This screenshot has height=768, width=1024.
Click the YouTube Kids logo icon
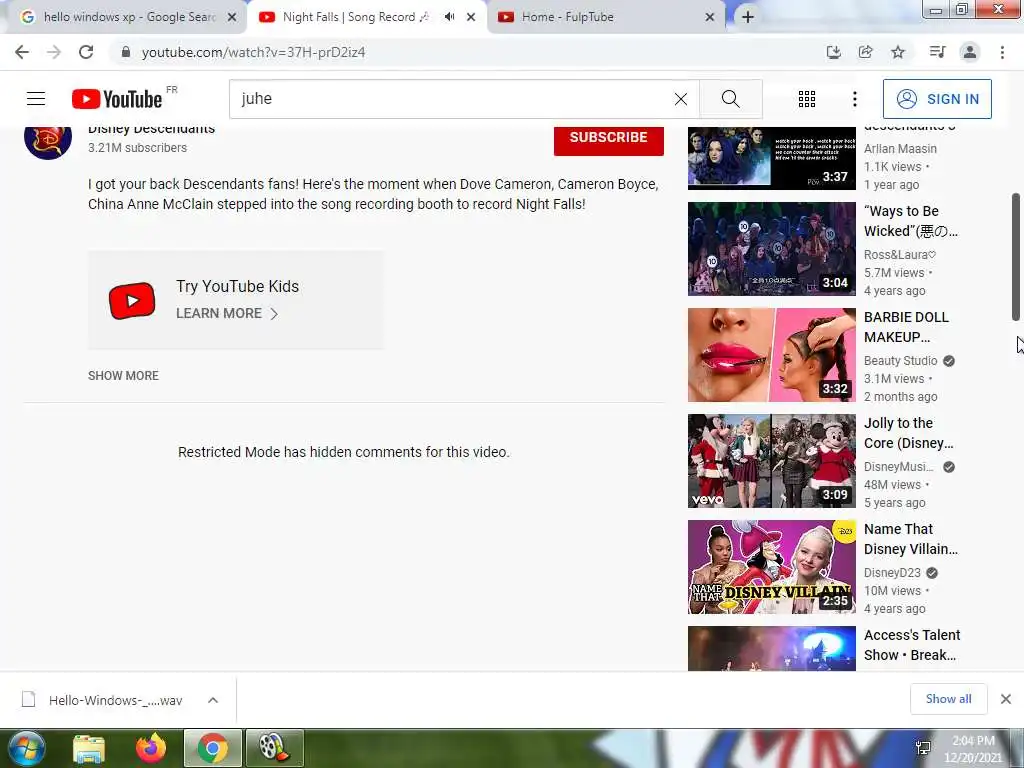132,300
